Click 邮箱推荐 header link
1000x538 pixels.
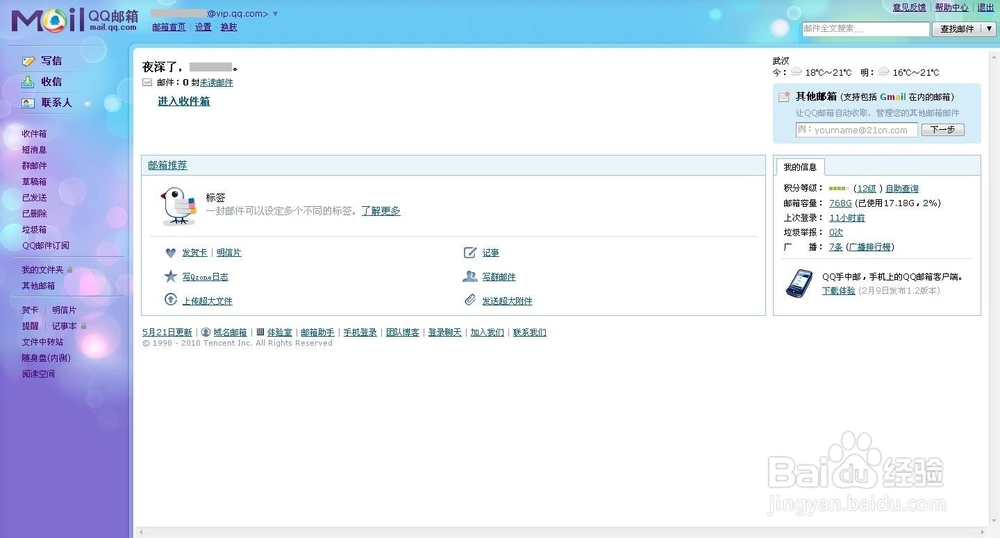tap(168, 165)
